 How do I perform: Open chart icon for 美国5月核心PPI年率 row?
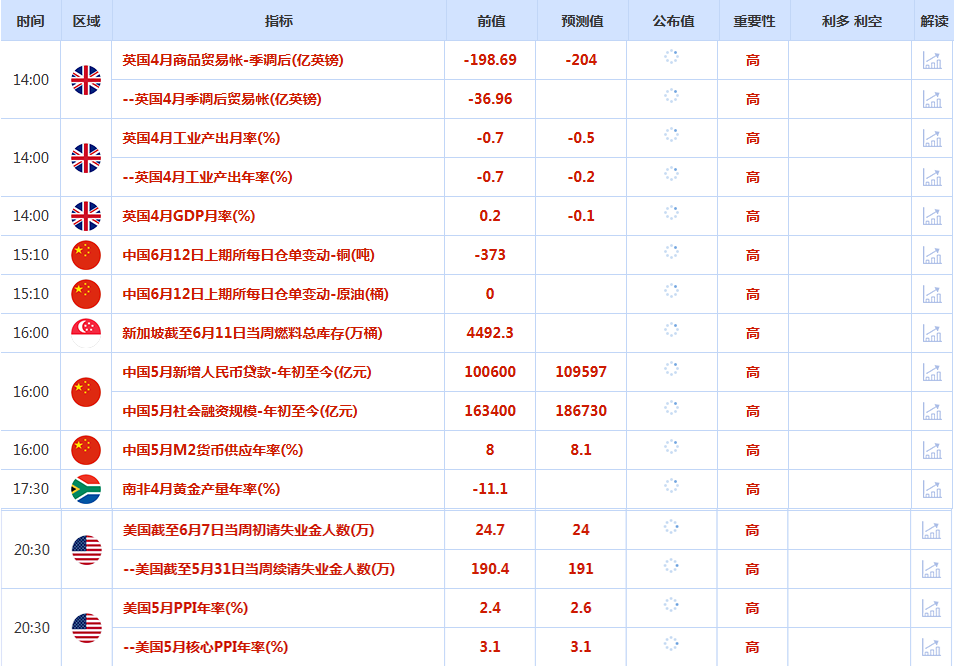click(931, 647)
